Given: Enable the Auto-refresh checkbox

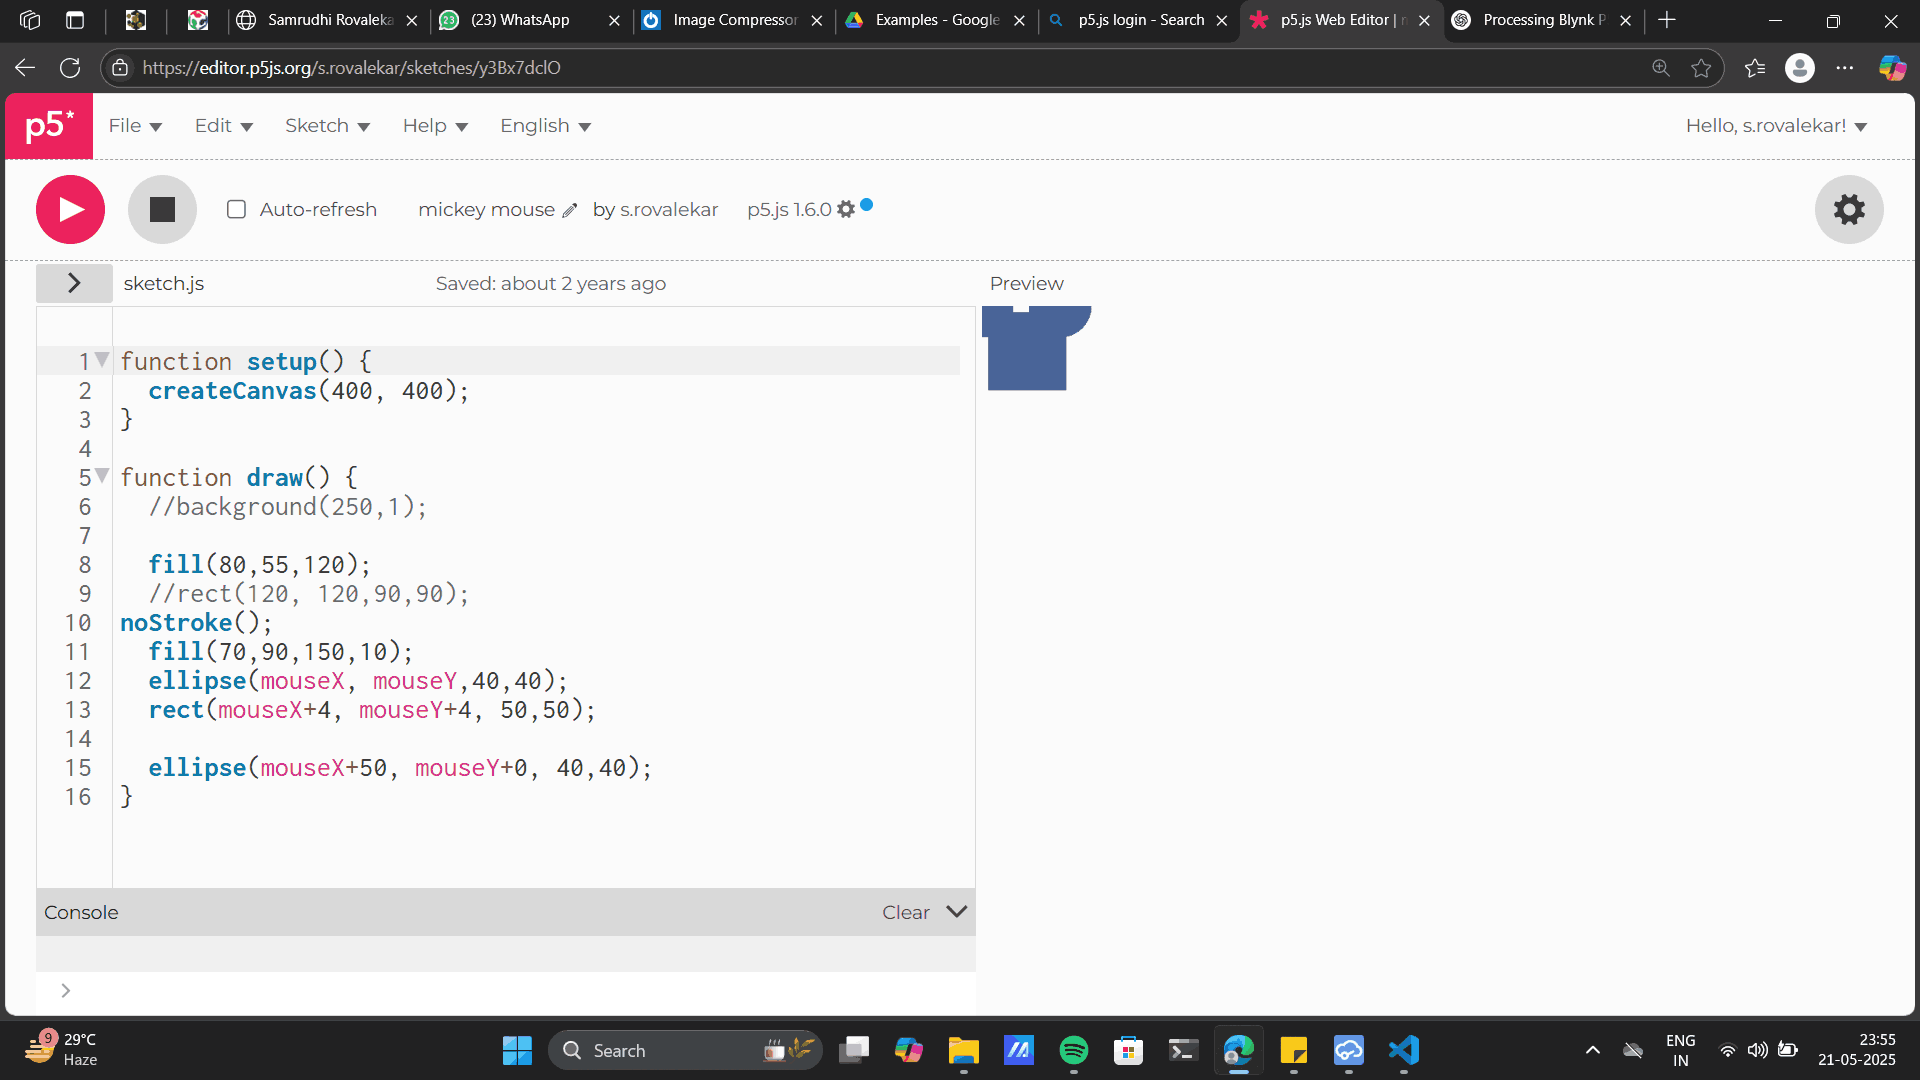Looking at the screenshot, I should click(236, 209).
